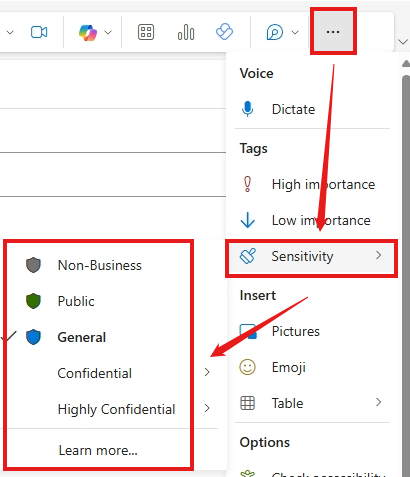Click the scrollbar up arrow
This screenshot has width=410, height=477.
(406, 63)
